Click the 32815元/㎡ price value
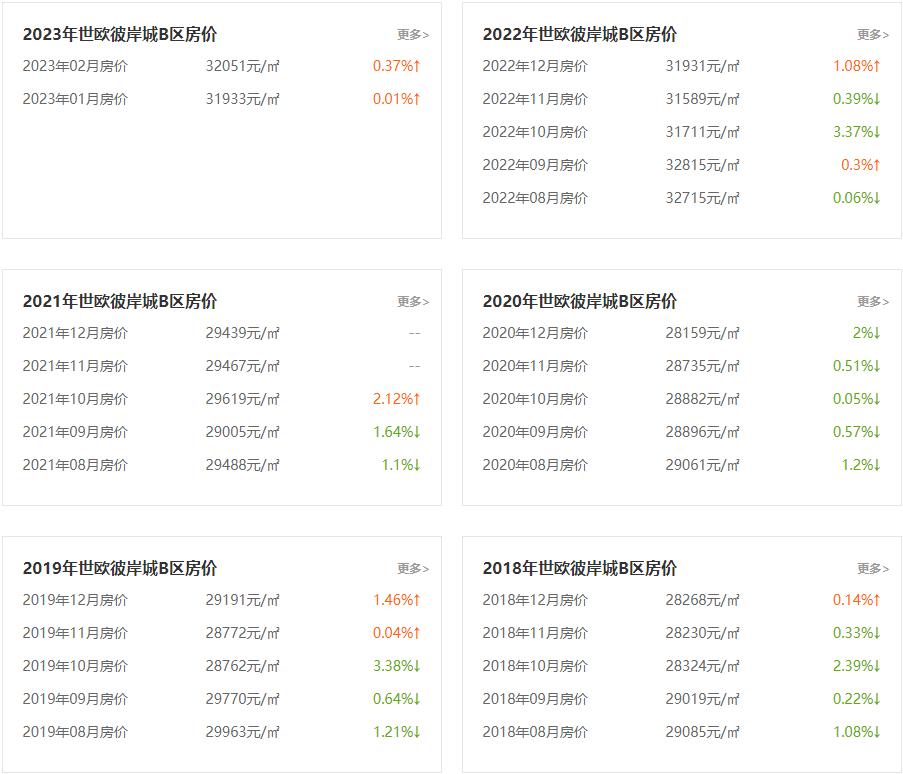This screenshot has height=774, width=903. point(703,165)
